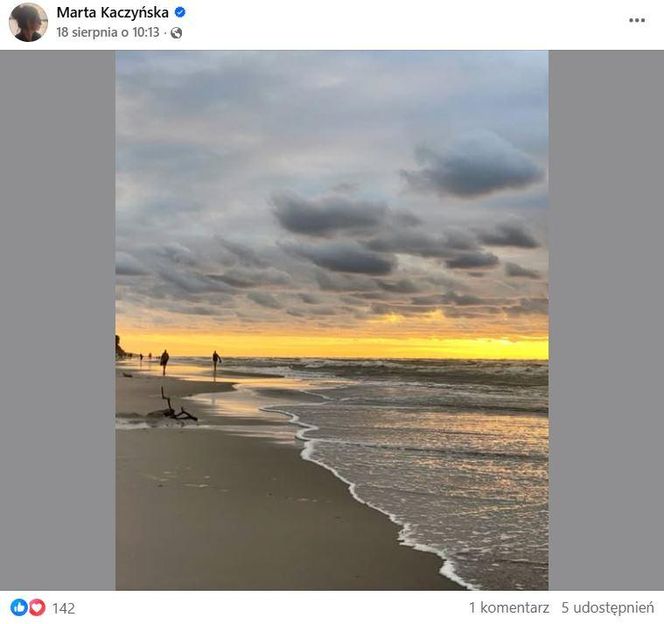Click the red heart reaction icon

click(x=36, y=607)
